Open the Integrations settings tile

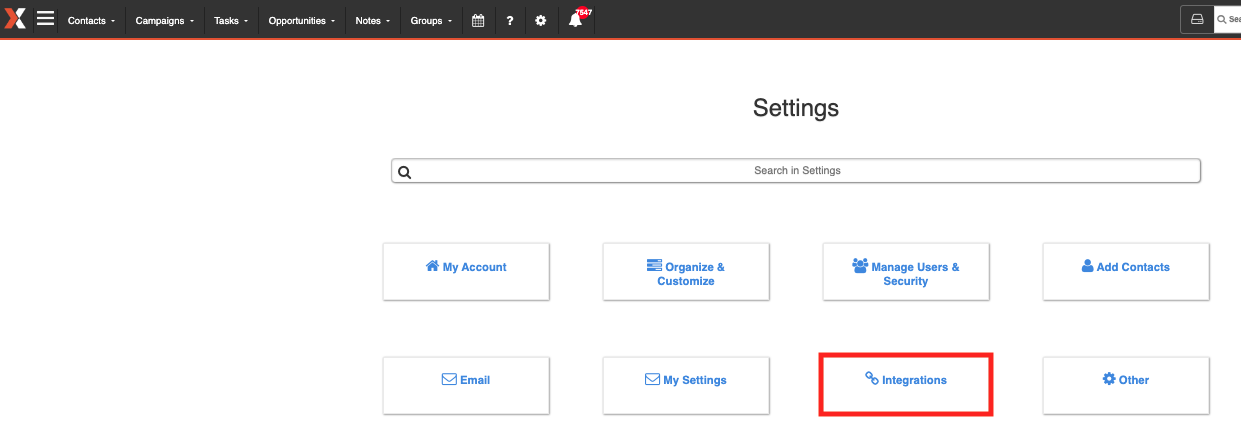tap(906, 385)
